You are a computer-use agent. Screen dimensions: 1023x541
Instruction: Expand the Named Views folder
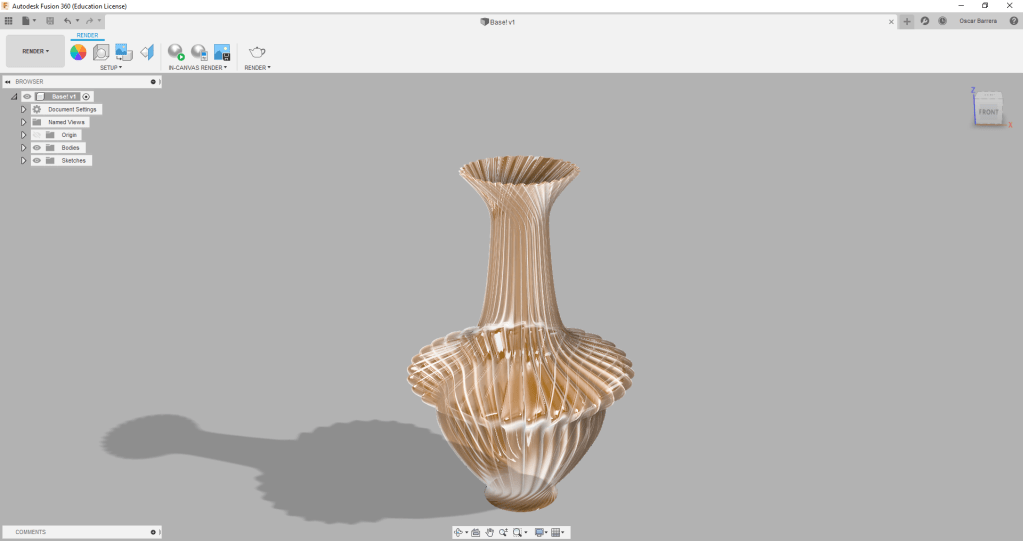23,122
